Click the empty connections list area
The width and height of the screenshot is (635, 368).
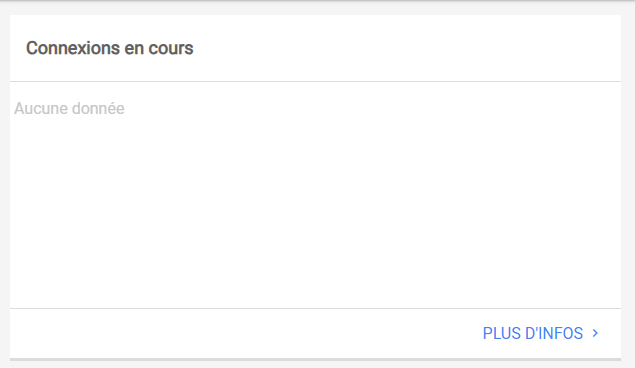[x=315, y=195]
